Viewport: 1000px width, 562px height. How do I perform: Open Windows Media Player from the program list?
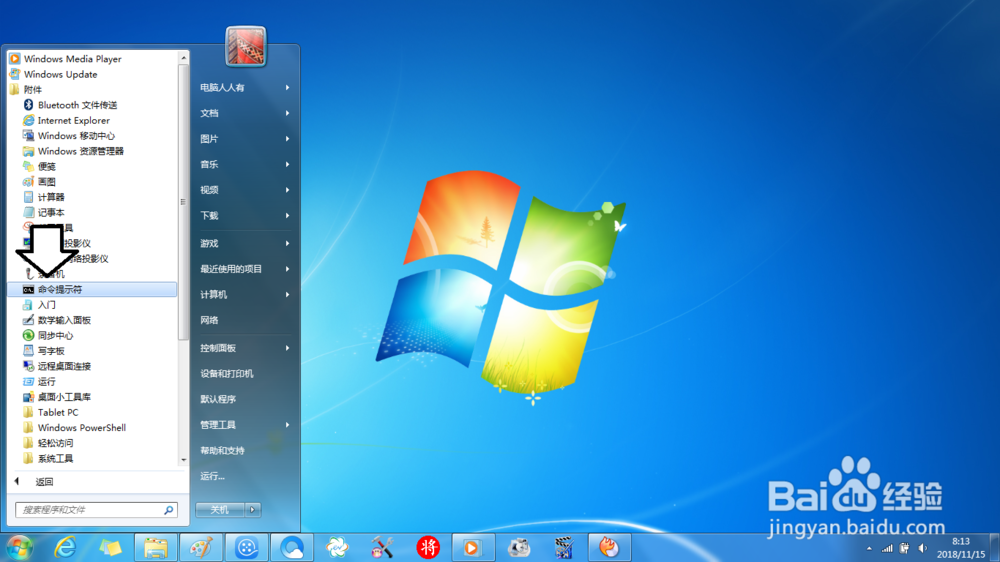coord(72,59)
